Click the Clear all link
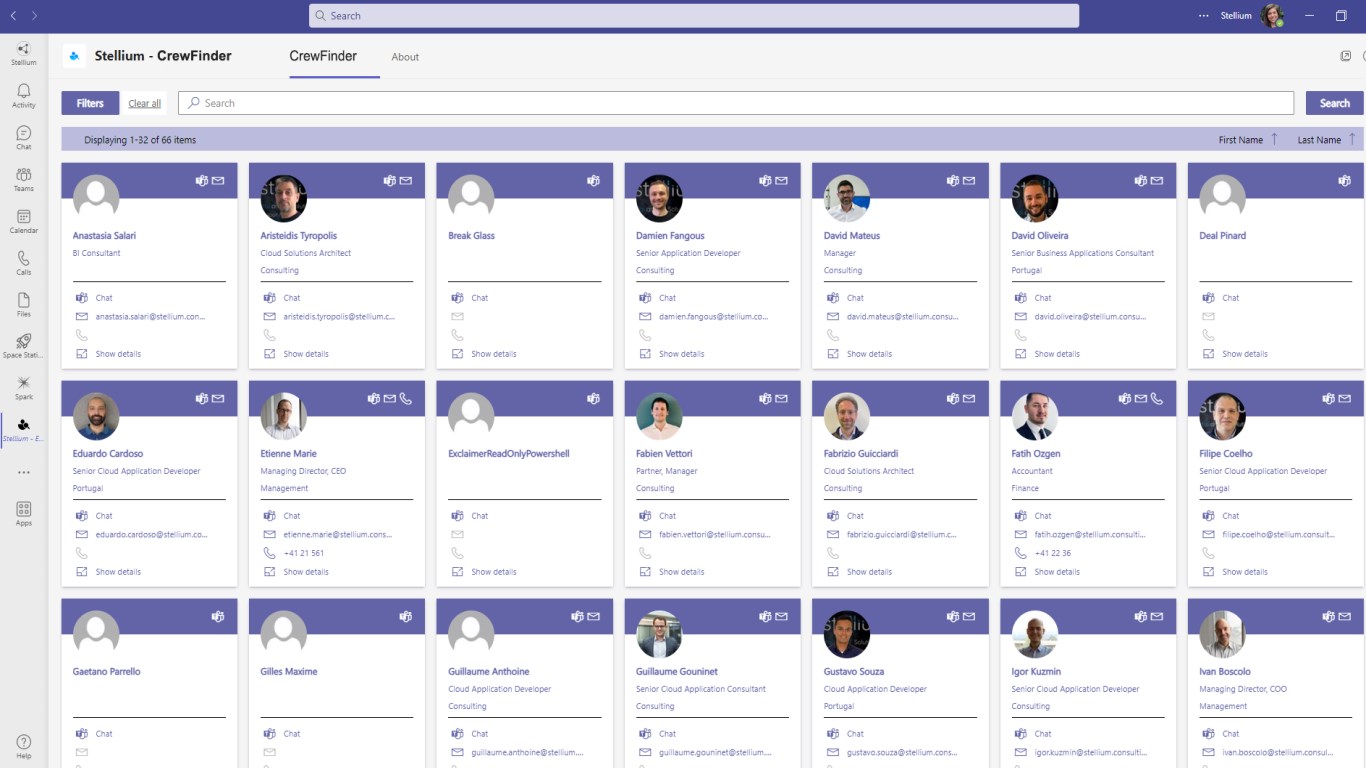1366x768 pixels. tap(144, 104)
